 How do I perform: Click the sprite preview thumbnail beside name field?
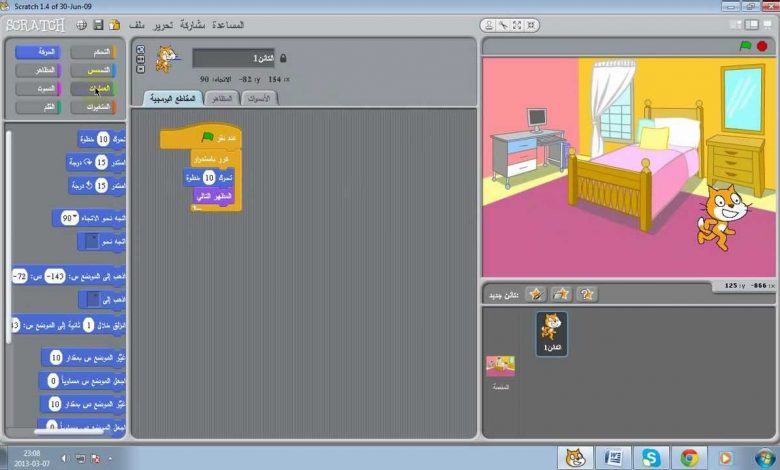point(167,59)
